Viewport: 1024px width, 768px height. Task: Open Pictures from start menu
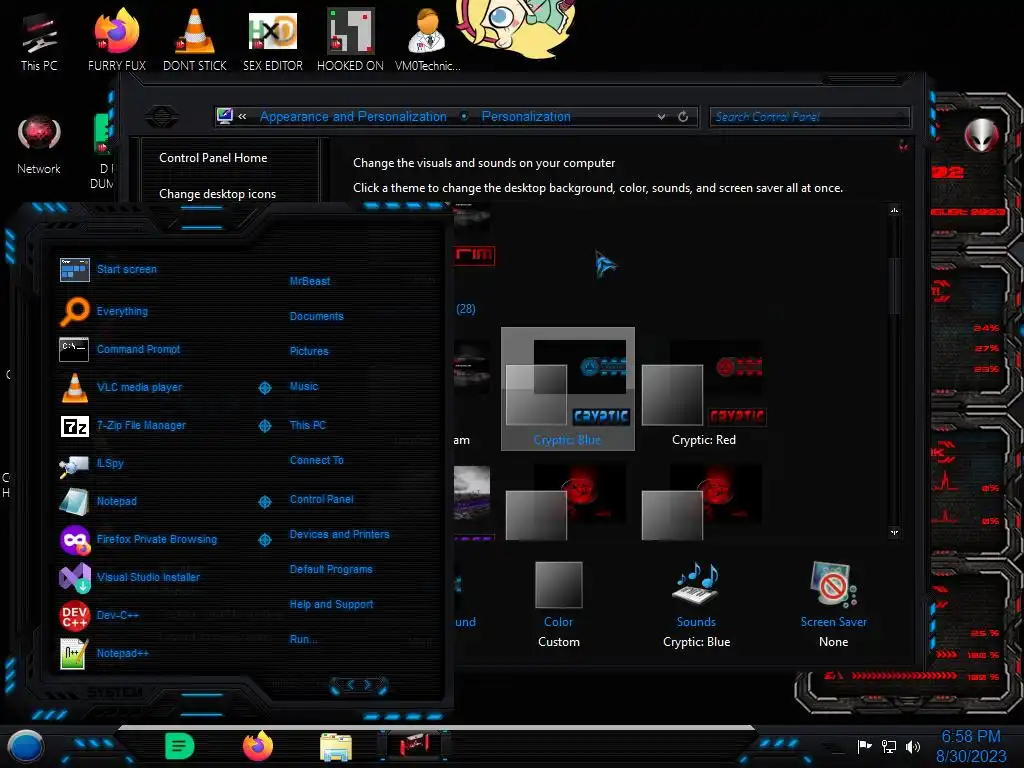309,351
